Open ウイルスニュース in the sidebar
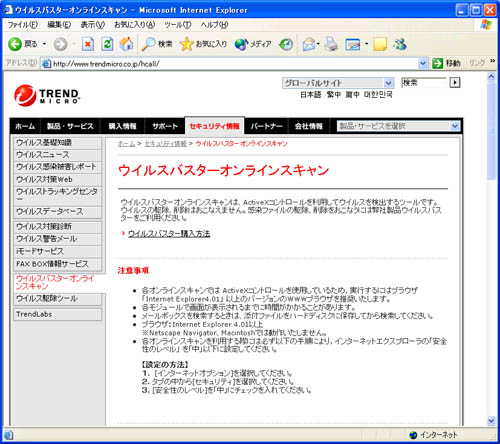The width and height of the screenshot is (500, 444). pos(57,155)
